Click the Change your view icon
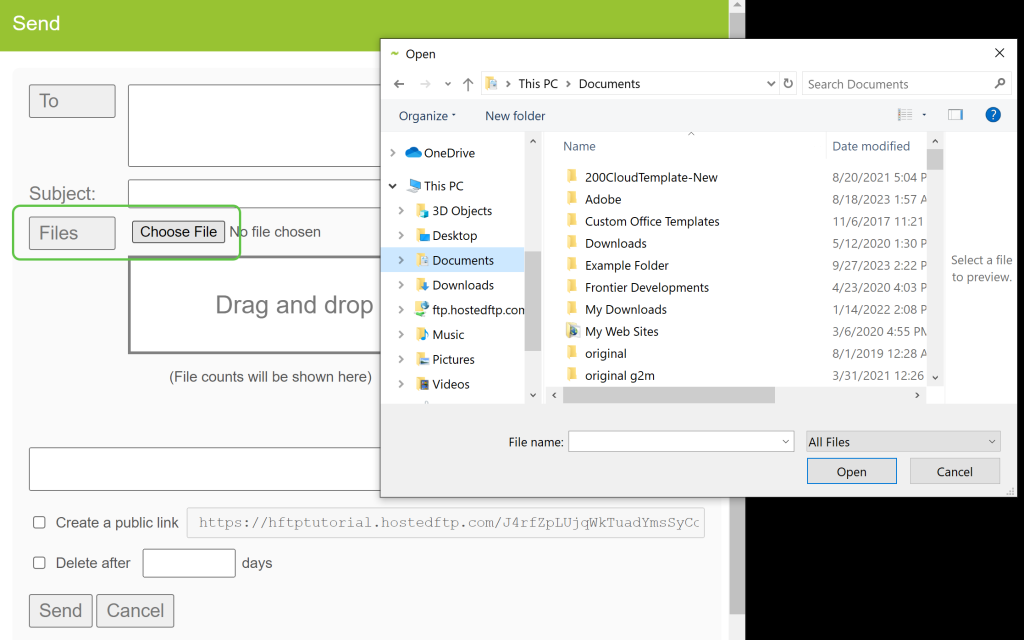 (905, 115)
